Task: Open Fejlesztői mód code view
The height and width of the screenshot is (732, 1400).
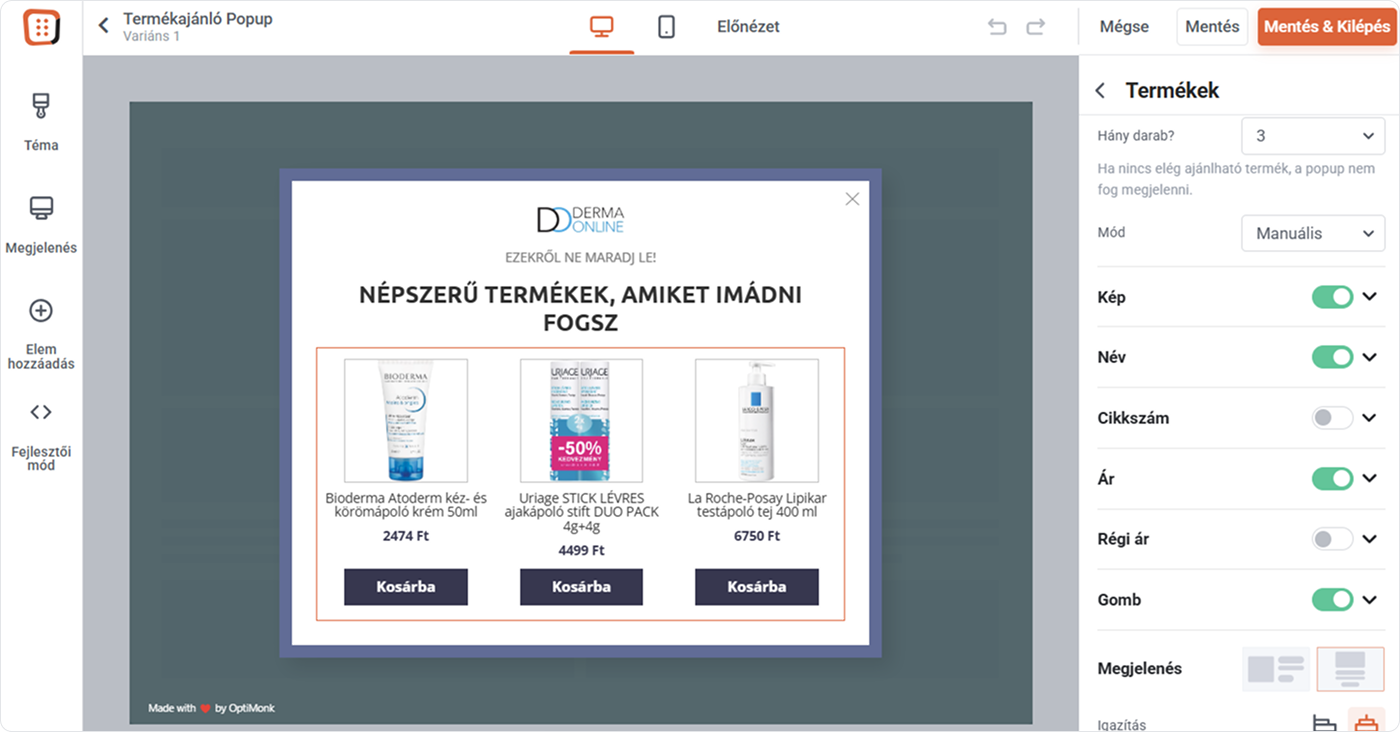Action: coord(41,436)
